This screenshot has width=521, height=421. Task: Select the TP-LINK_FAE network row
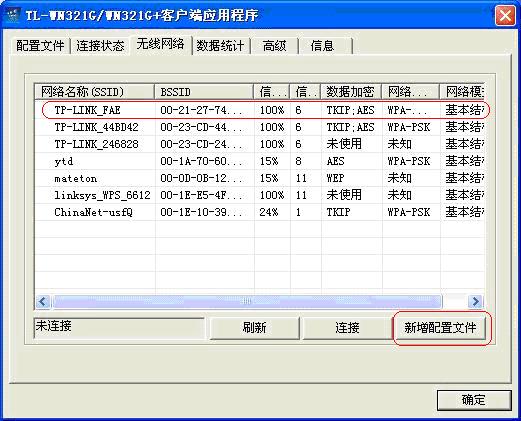pos(260,110)
